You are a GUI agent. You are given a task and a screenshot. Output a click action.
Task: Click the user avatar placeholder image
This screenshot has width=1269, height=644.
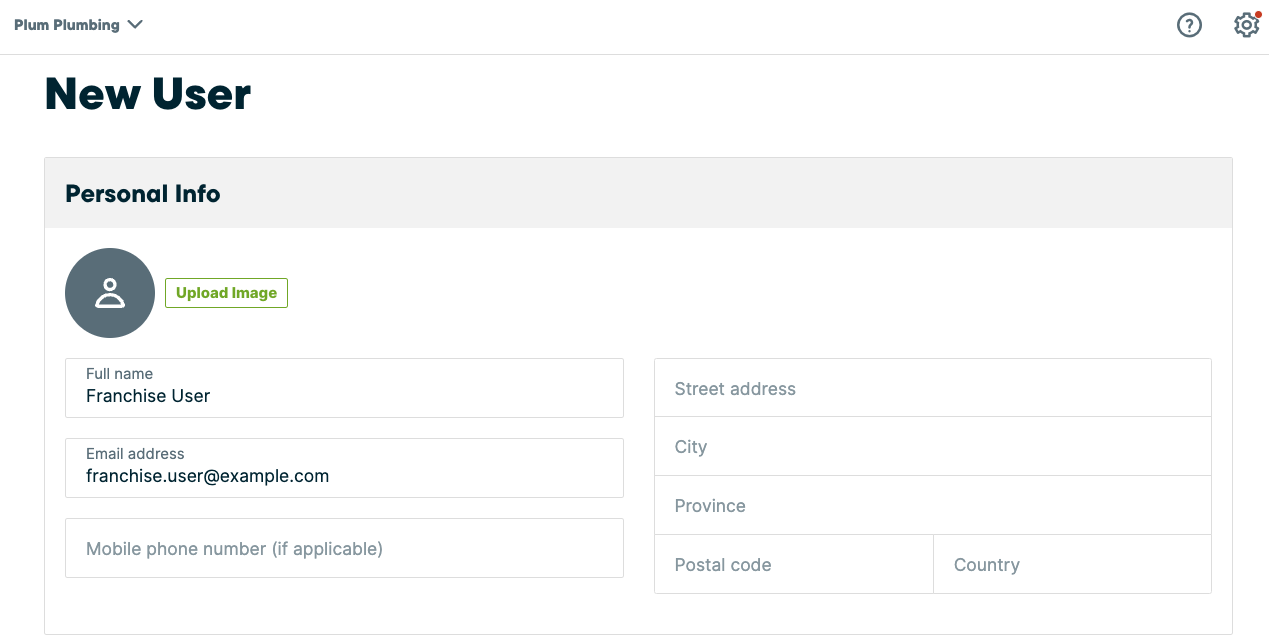[110, 293]
